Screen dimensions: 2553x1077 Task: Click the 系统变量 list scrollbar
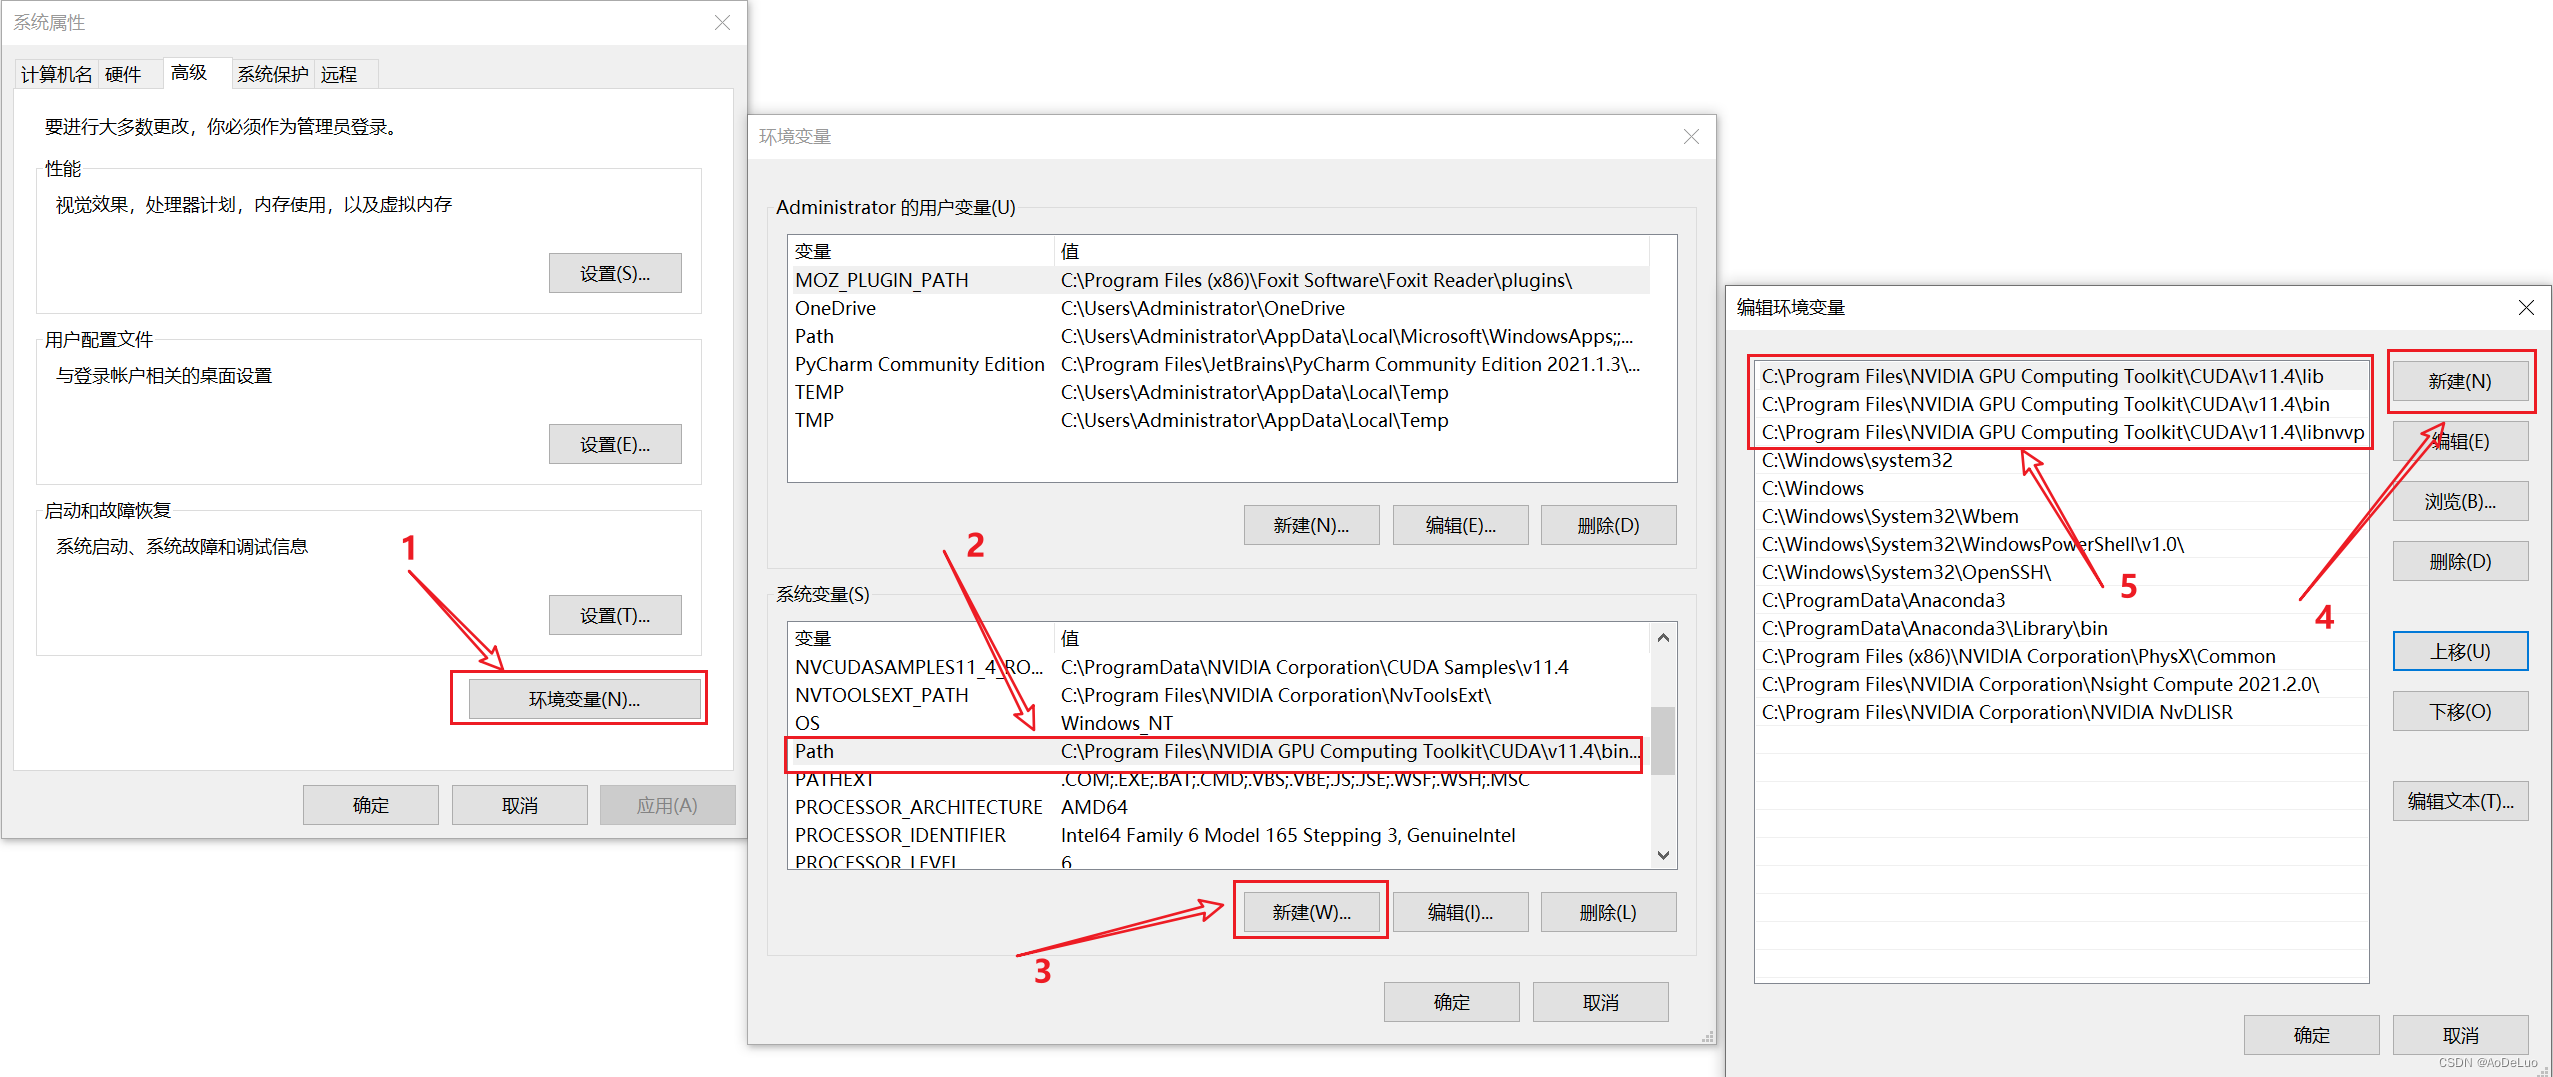tap(1662, 743)
